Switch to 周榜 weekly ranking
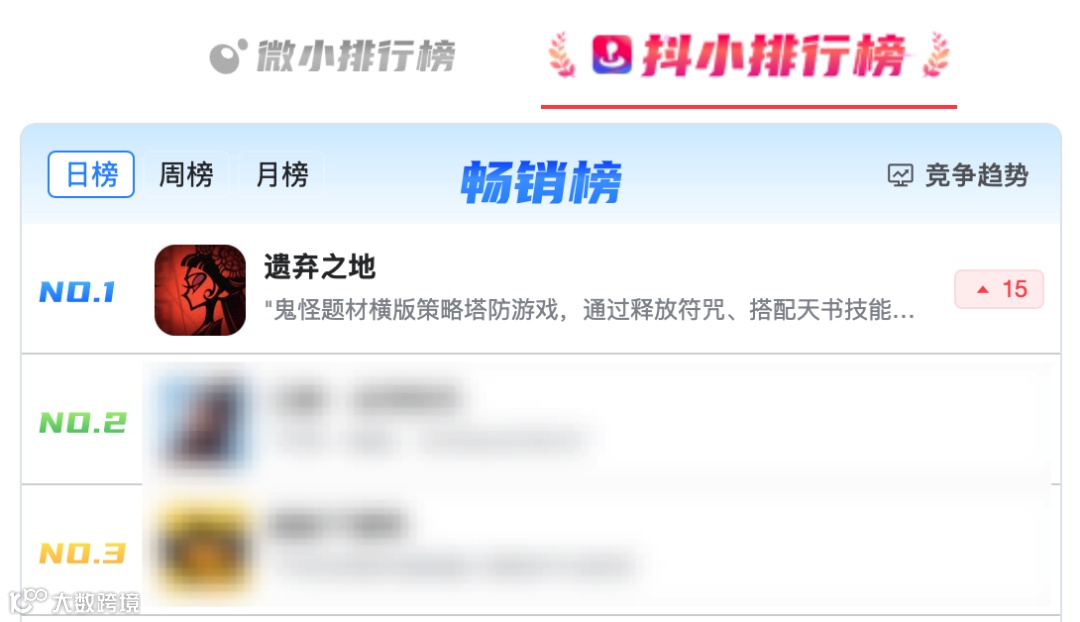 click(x=186, y=174)
